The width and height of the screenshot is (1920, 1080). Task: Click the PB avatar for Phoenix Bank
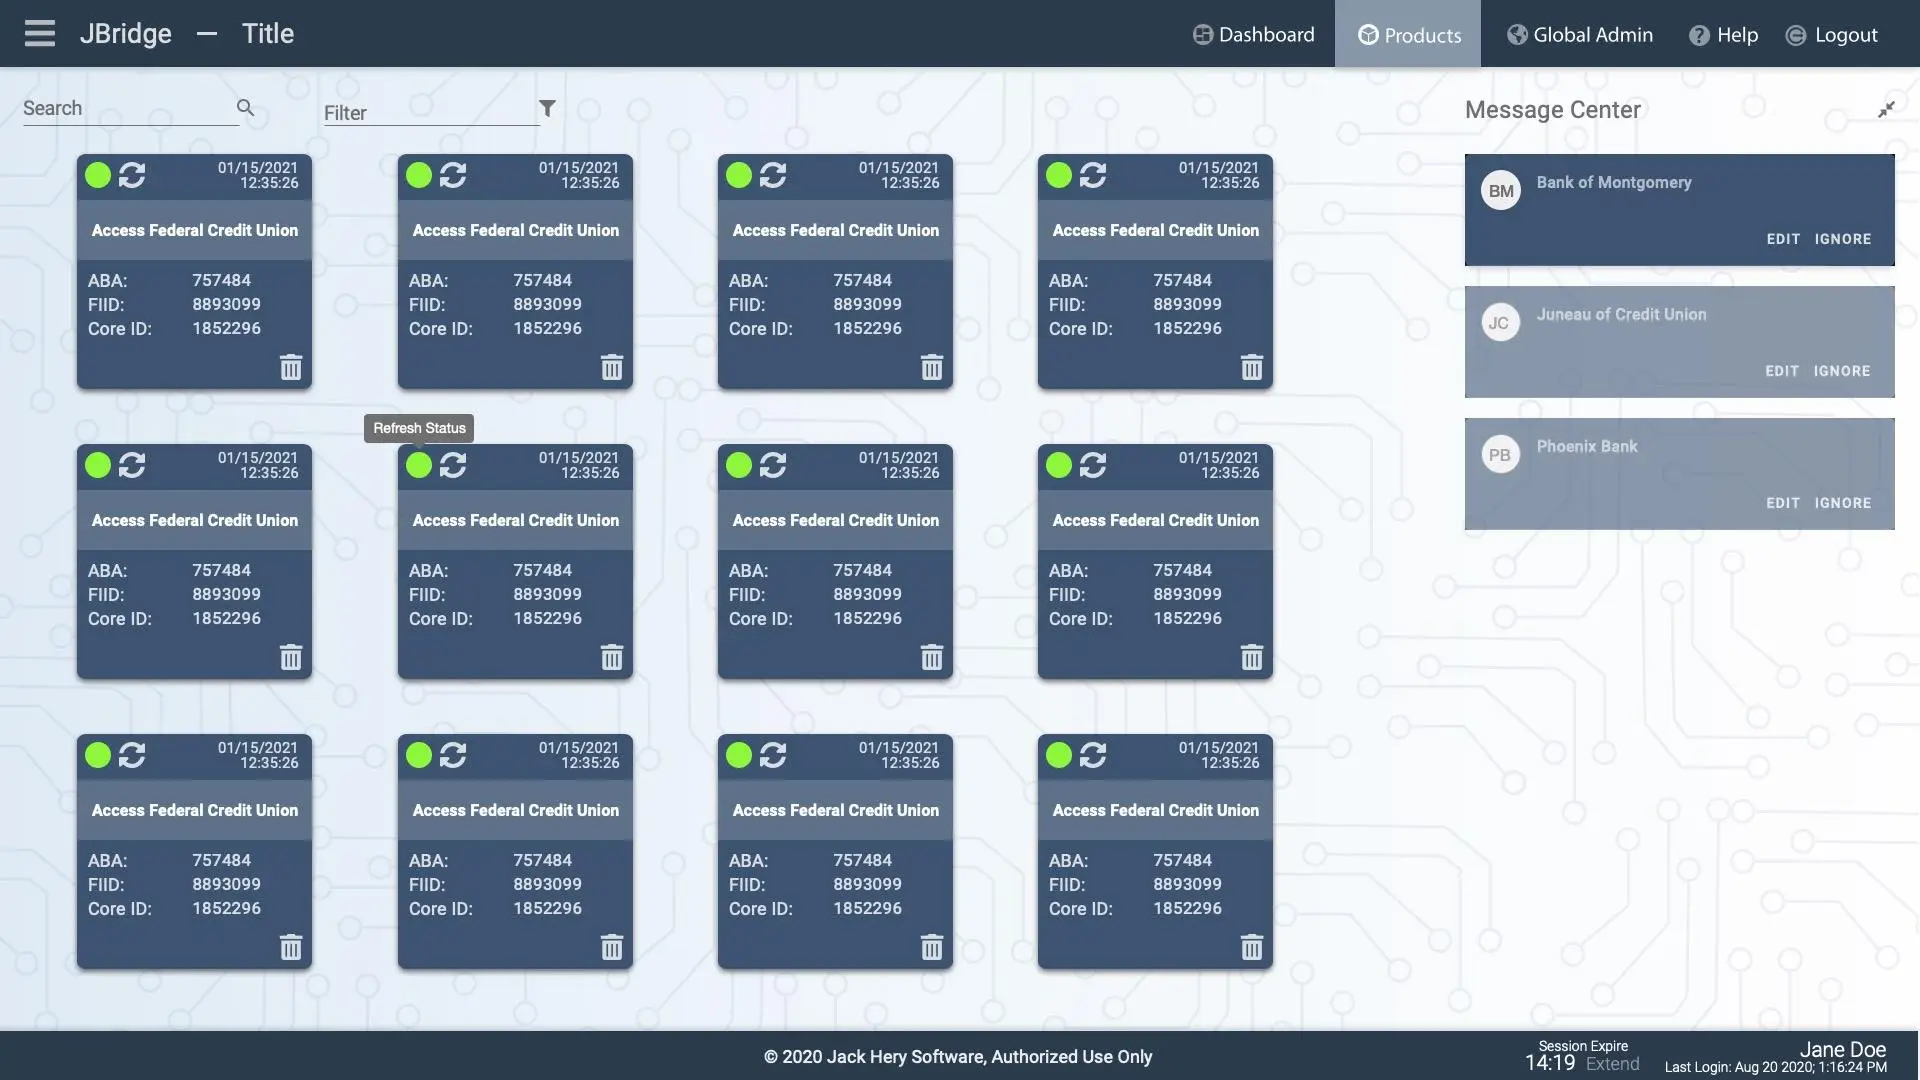point(1500,455)
